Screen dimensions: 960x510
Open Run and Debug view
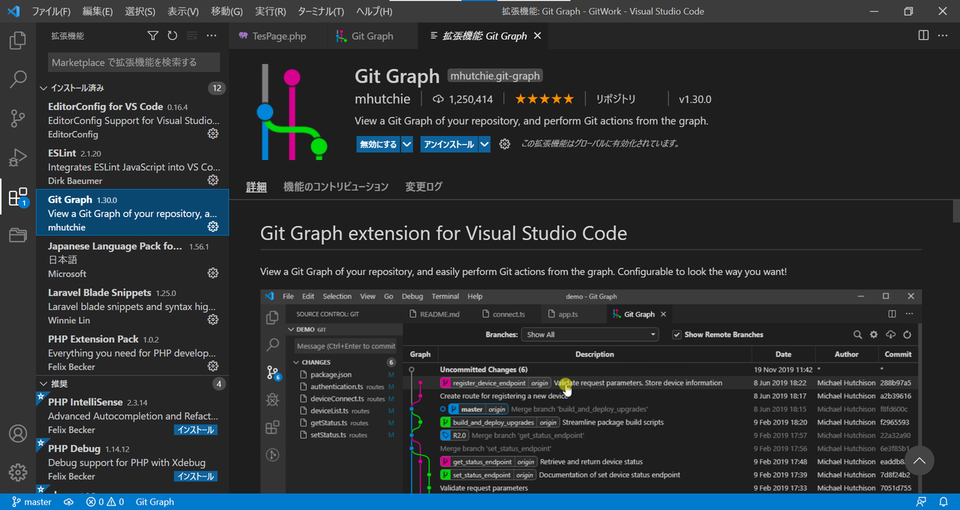18,157
